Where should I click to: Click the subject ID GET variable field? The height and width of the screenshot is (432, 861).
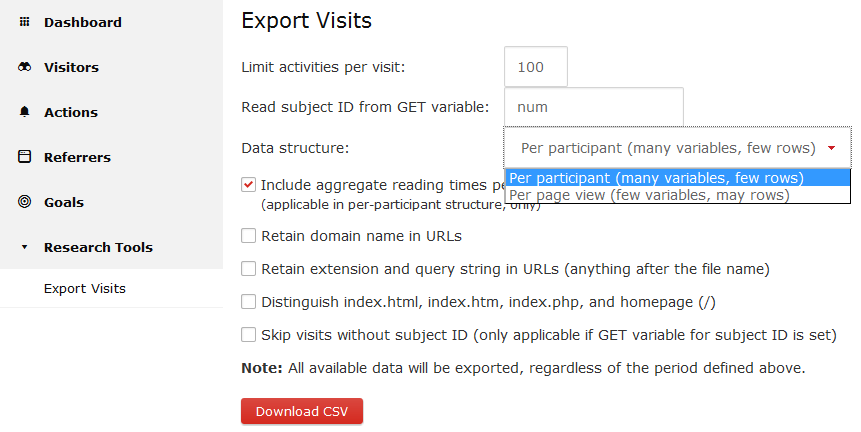[x=594, y=107]
